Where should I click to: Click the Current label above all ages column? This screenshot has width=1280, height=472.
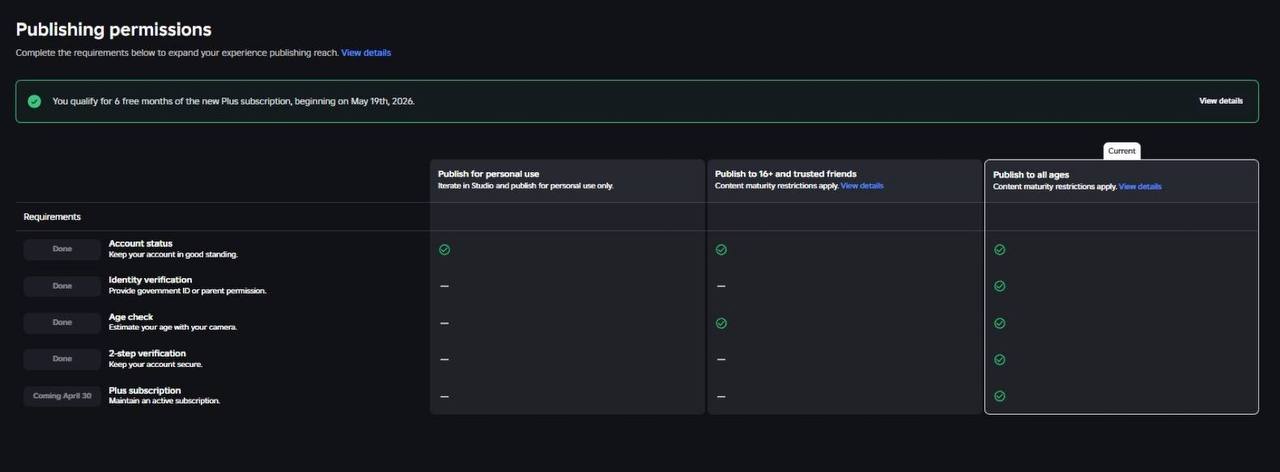point(1121,151)
